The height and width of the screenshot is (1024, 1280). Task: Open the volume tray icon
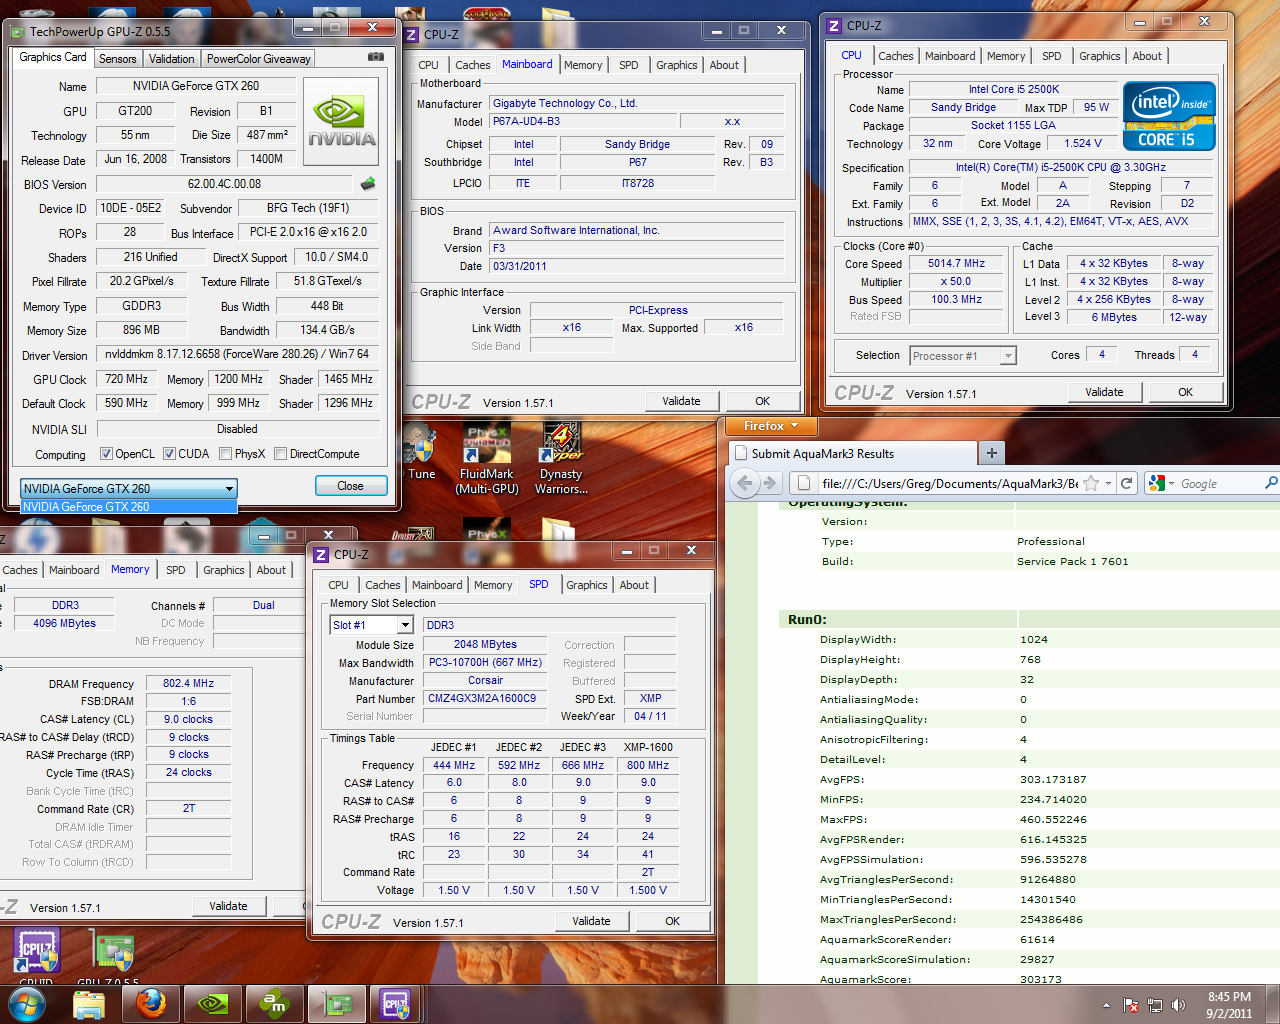coord(1178,1005)
